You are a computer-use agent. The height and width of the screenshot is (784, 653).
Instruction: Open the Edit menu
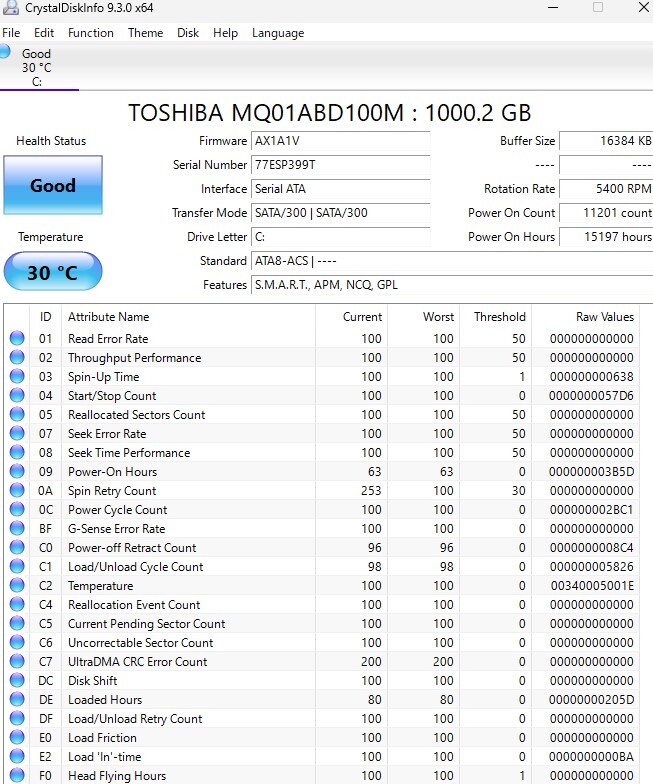[44, 33]
